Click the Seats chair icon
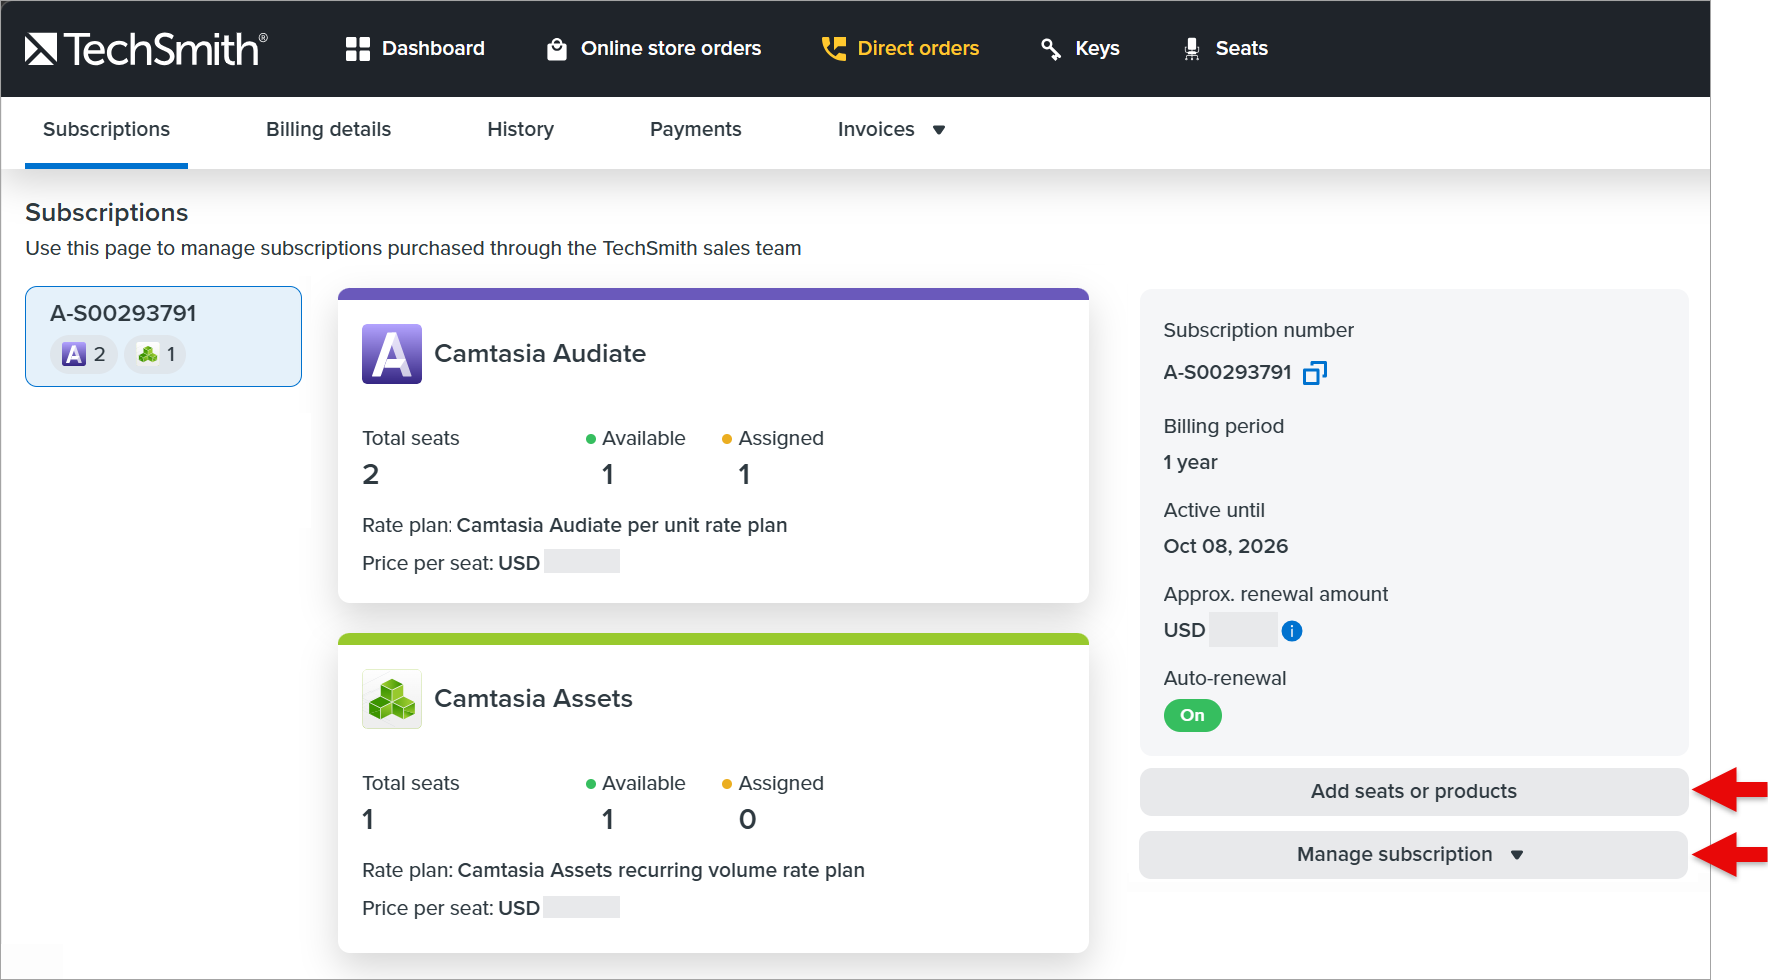 1191,48
